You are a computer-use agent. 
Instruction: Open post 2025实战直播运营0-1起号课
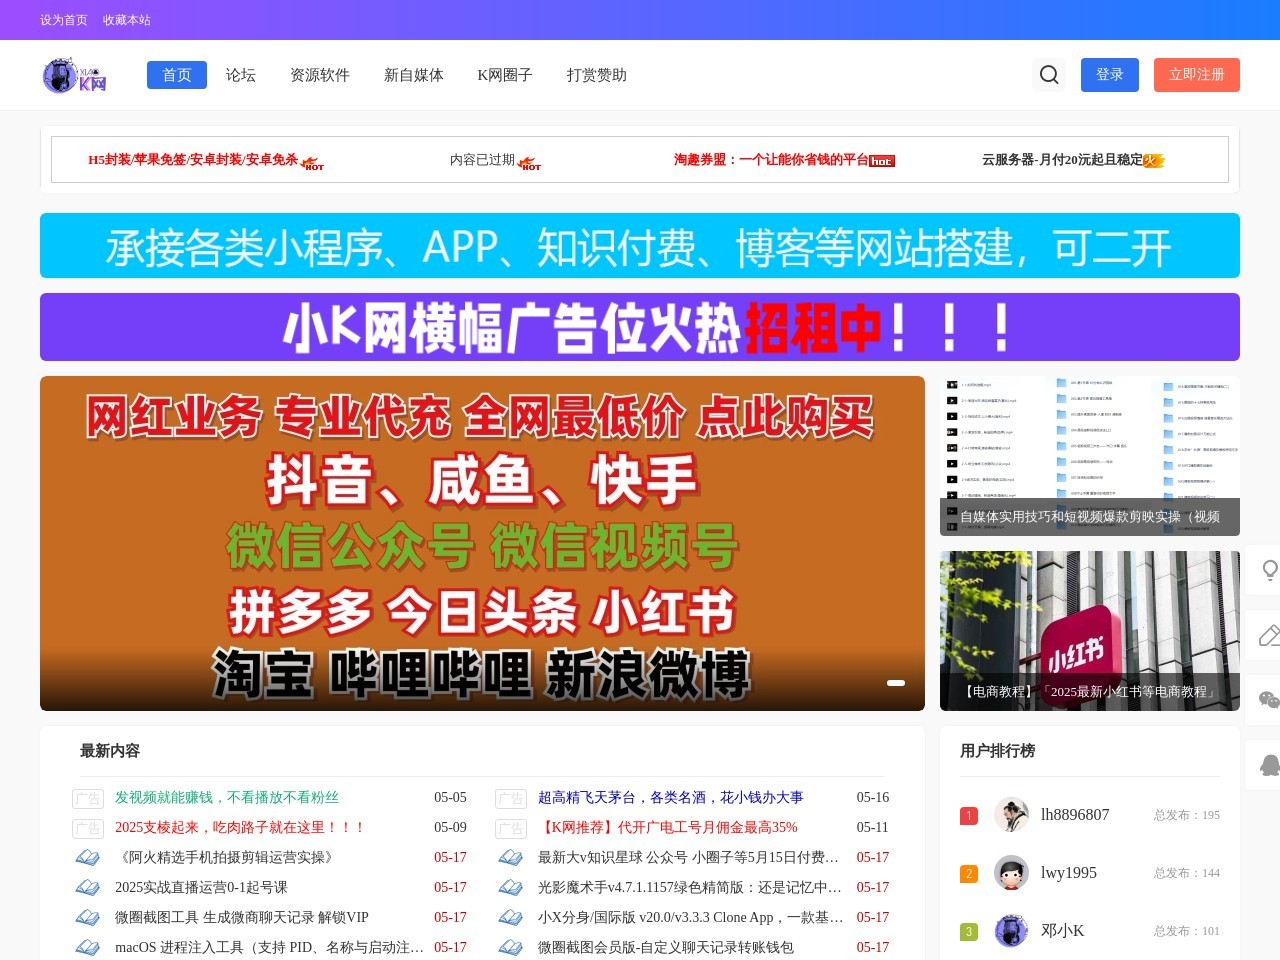pos(201,888)
